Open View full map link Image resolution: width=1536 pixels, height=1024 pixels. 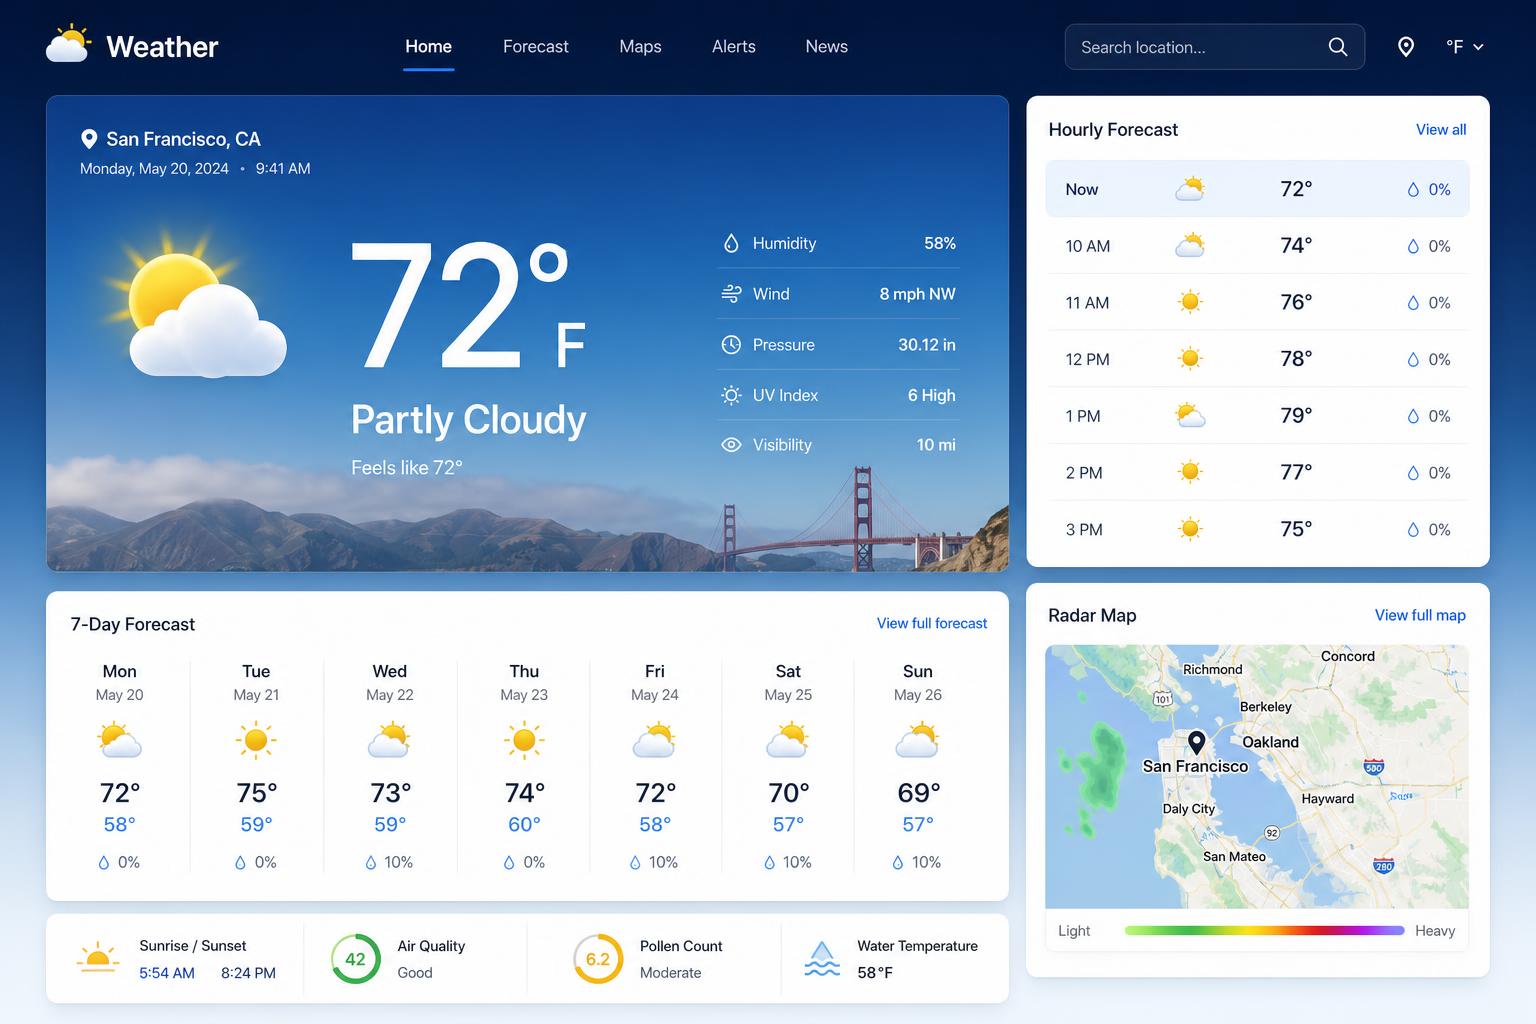(1420, 615)
